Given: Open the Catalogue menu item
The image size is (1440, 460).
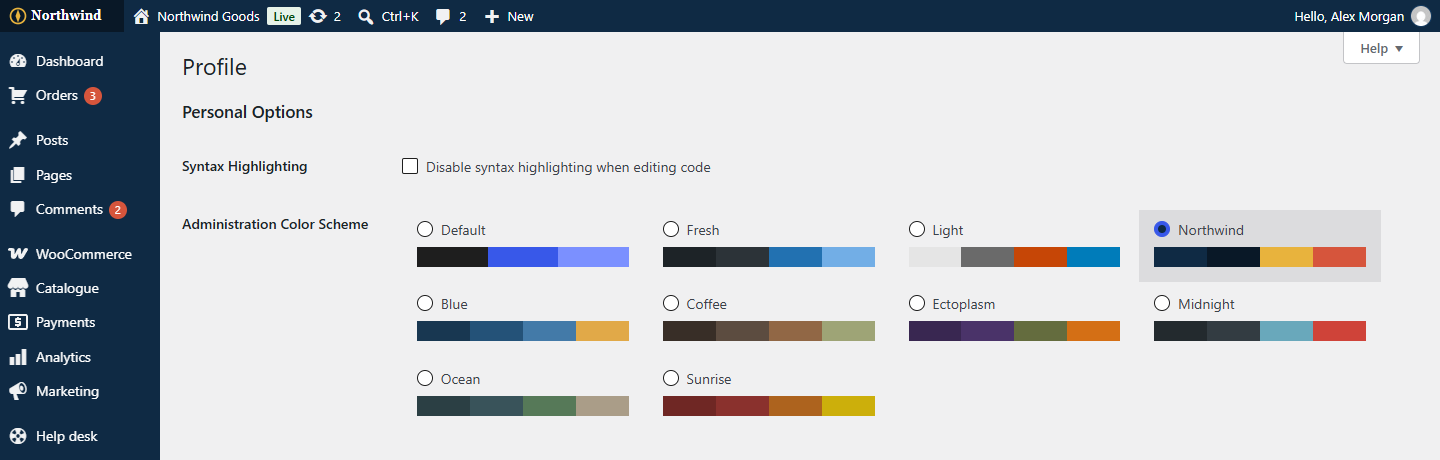Looking at the screenshot, I should click(80, 288).
